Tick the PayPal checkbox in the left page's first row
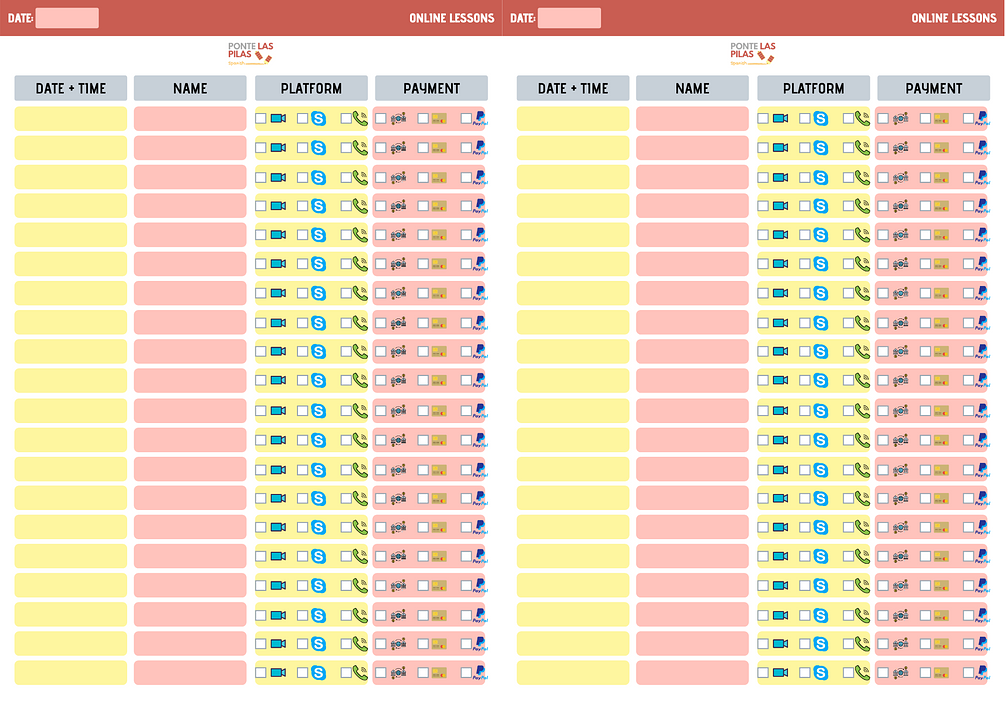 466,118
